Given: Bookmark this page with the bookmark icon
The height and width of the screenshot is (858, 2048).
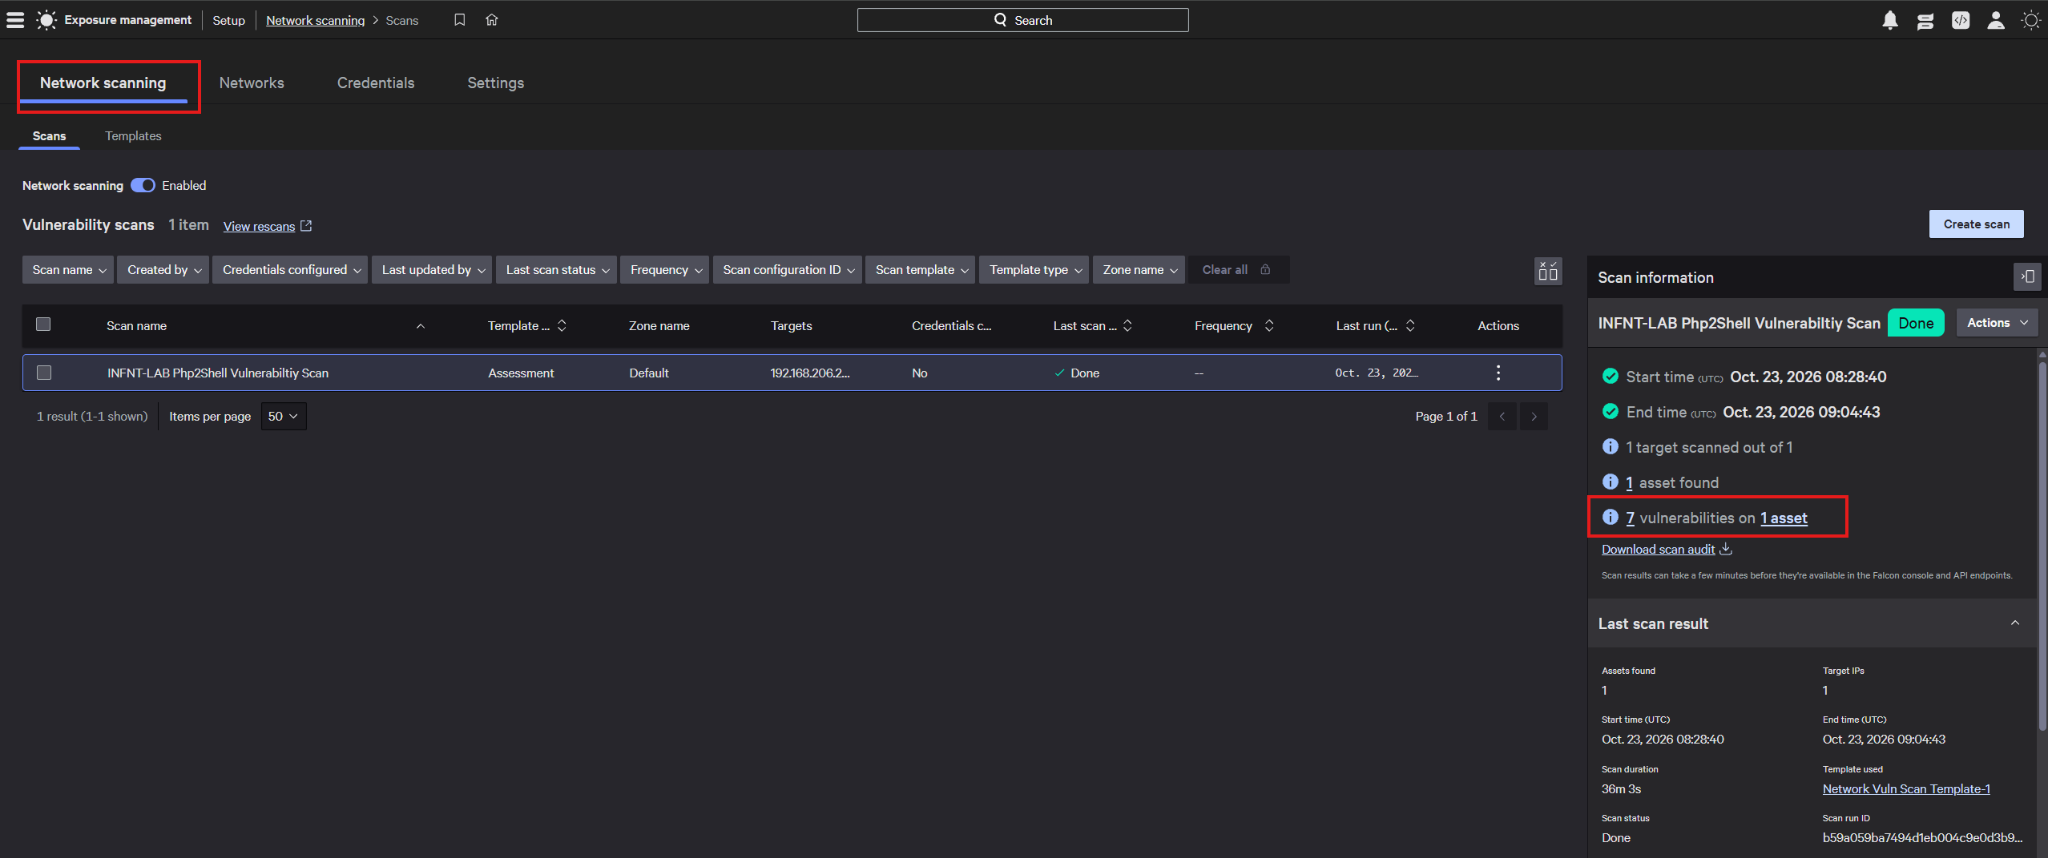Looking at the screenshot, I should (459, 20).
